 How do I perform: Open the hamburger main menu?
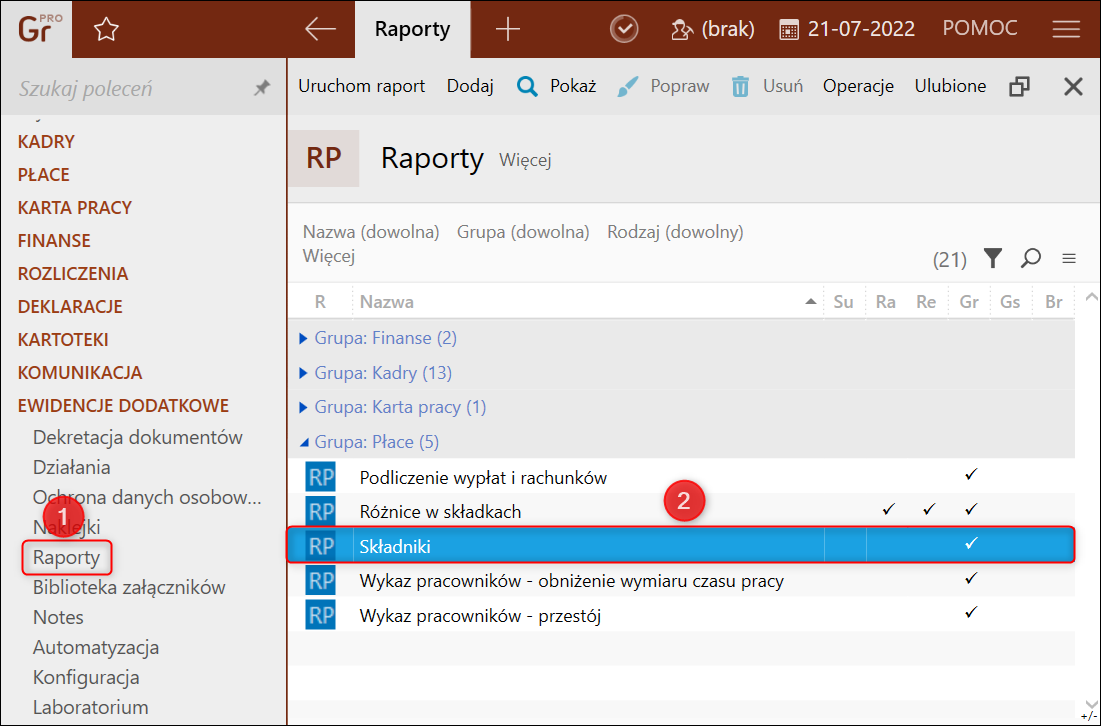pyautogui.click(x=1066, y=30)
